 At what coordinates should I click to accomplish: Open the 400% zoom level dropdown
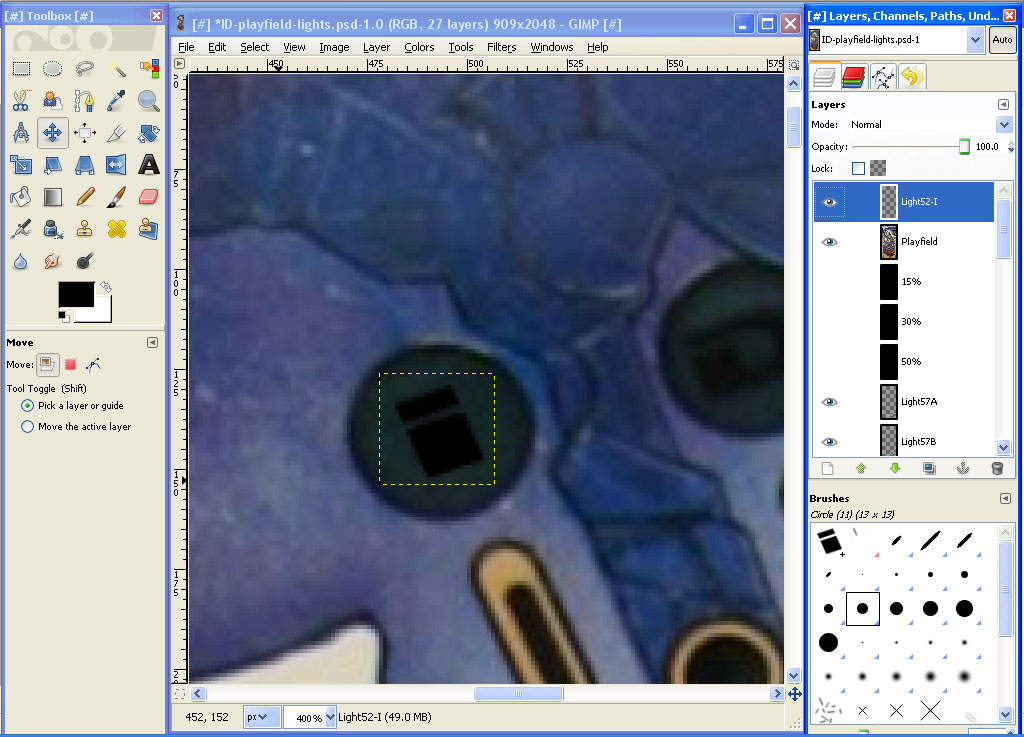(309, 717)
